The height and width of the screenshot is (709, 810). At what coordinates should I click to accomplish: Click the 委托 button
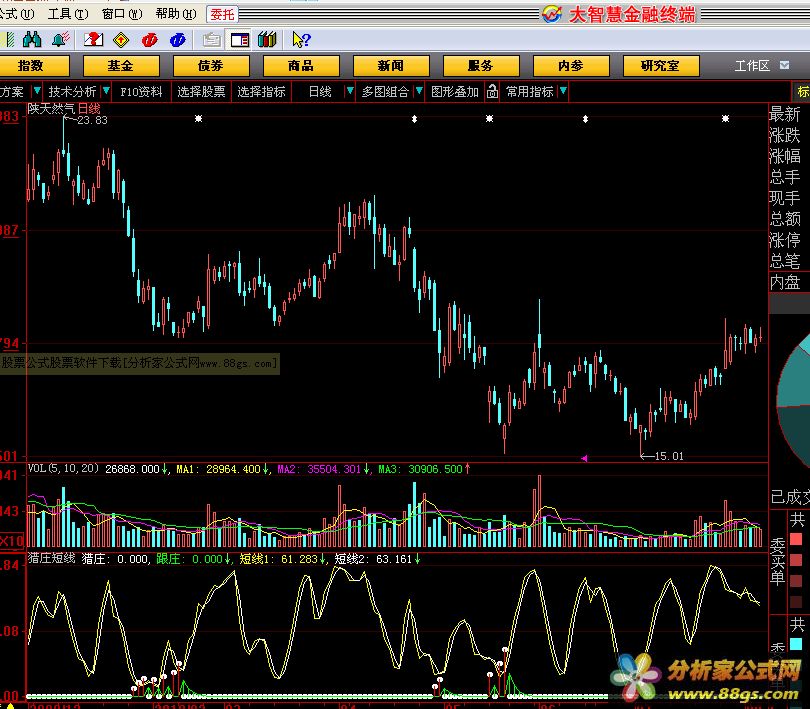(223, 14)
